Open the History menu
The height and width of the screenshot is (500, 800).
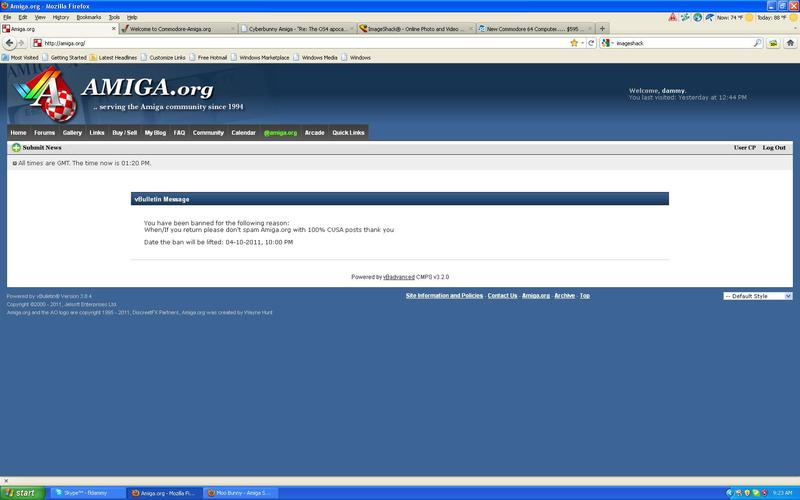pyautogui.click(x=61, y=17)
